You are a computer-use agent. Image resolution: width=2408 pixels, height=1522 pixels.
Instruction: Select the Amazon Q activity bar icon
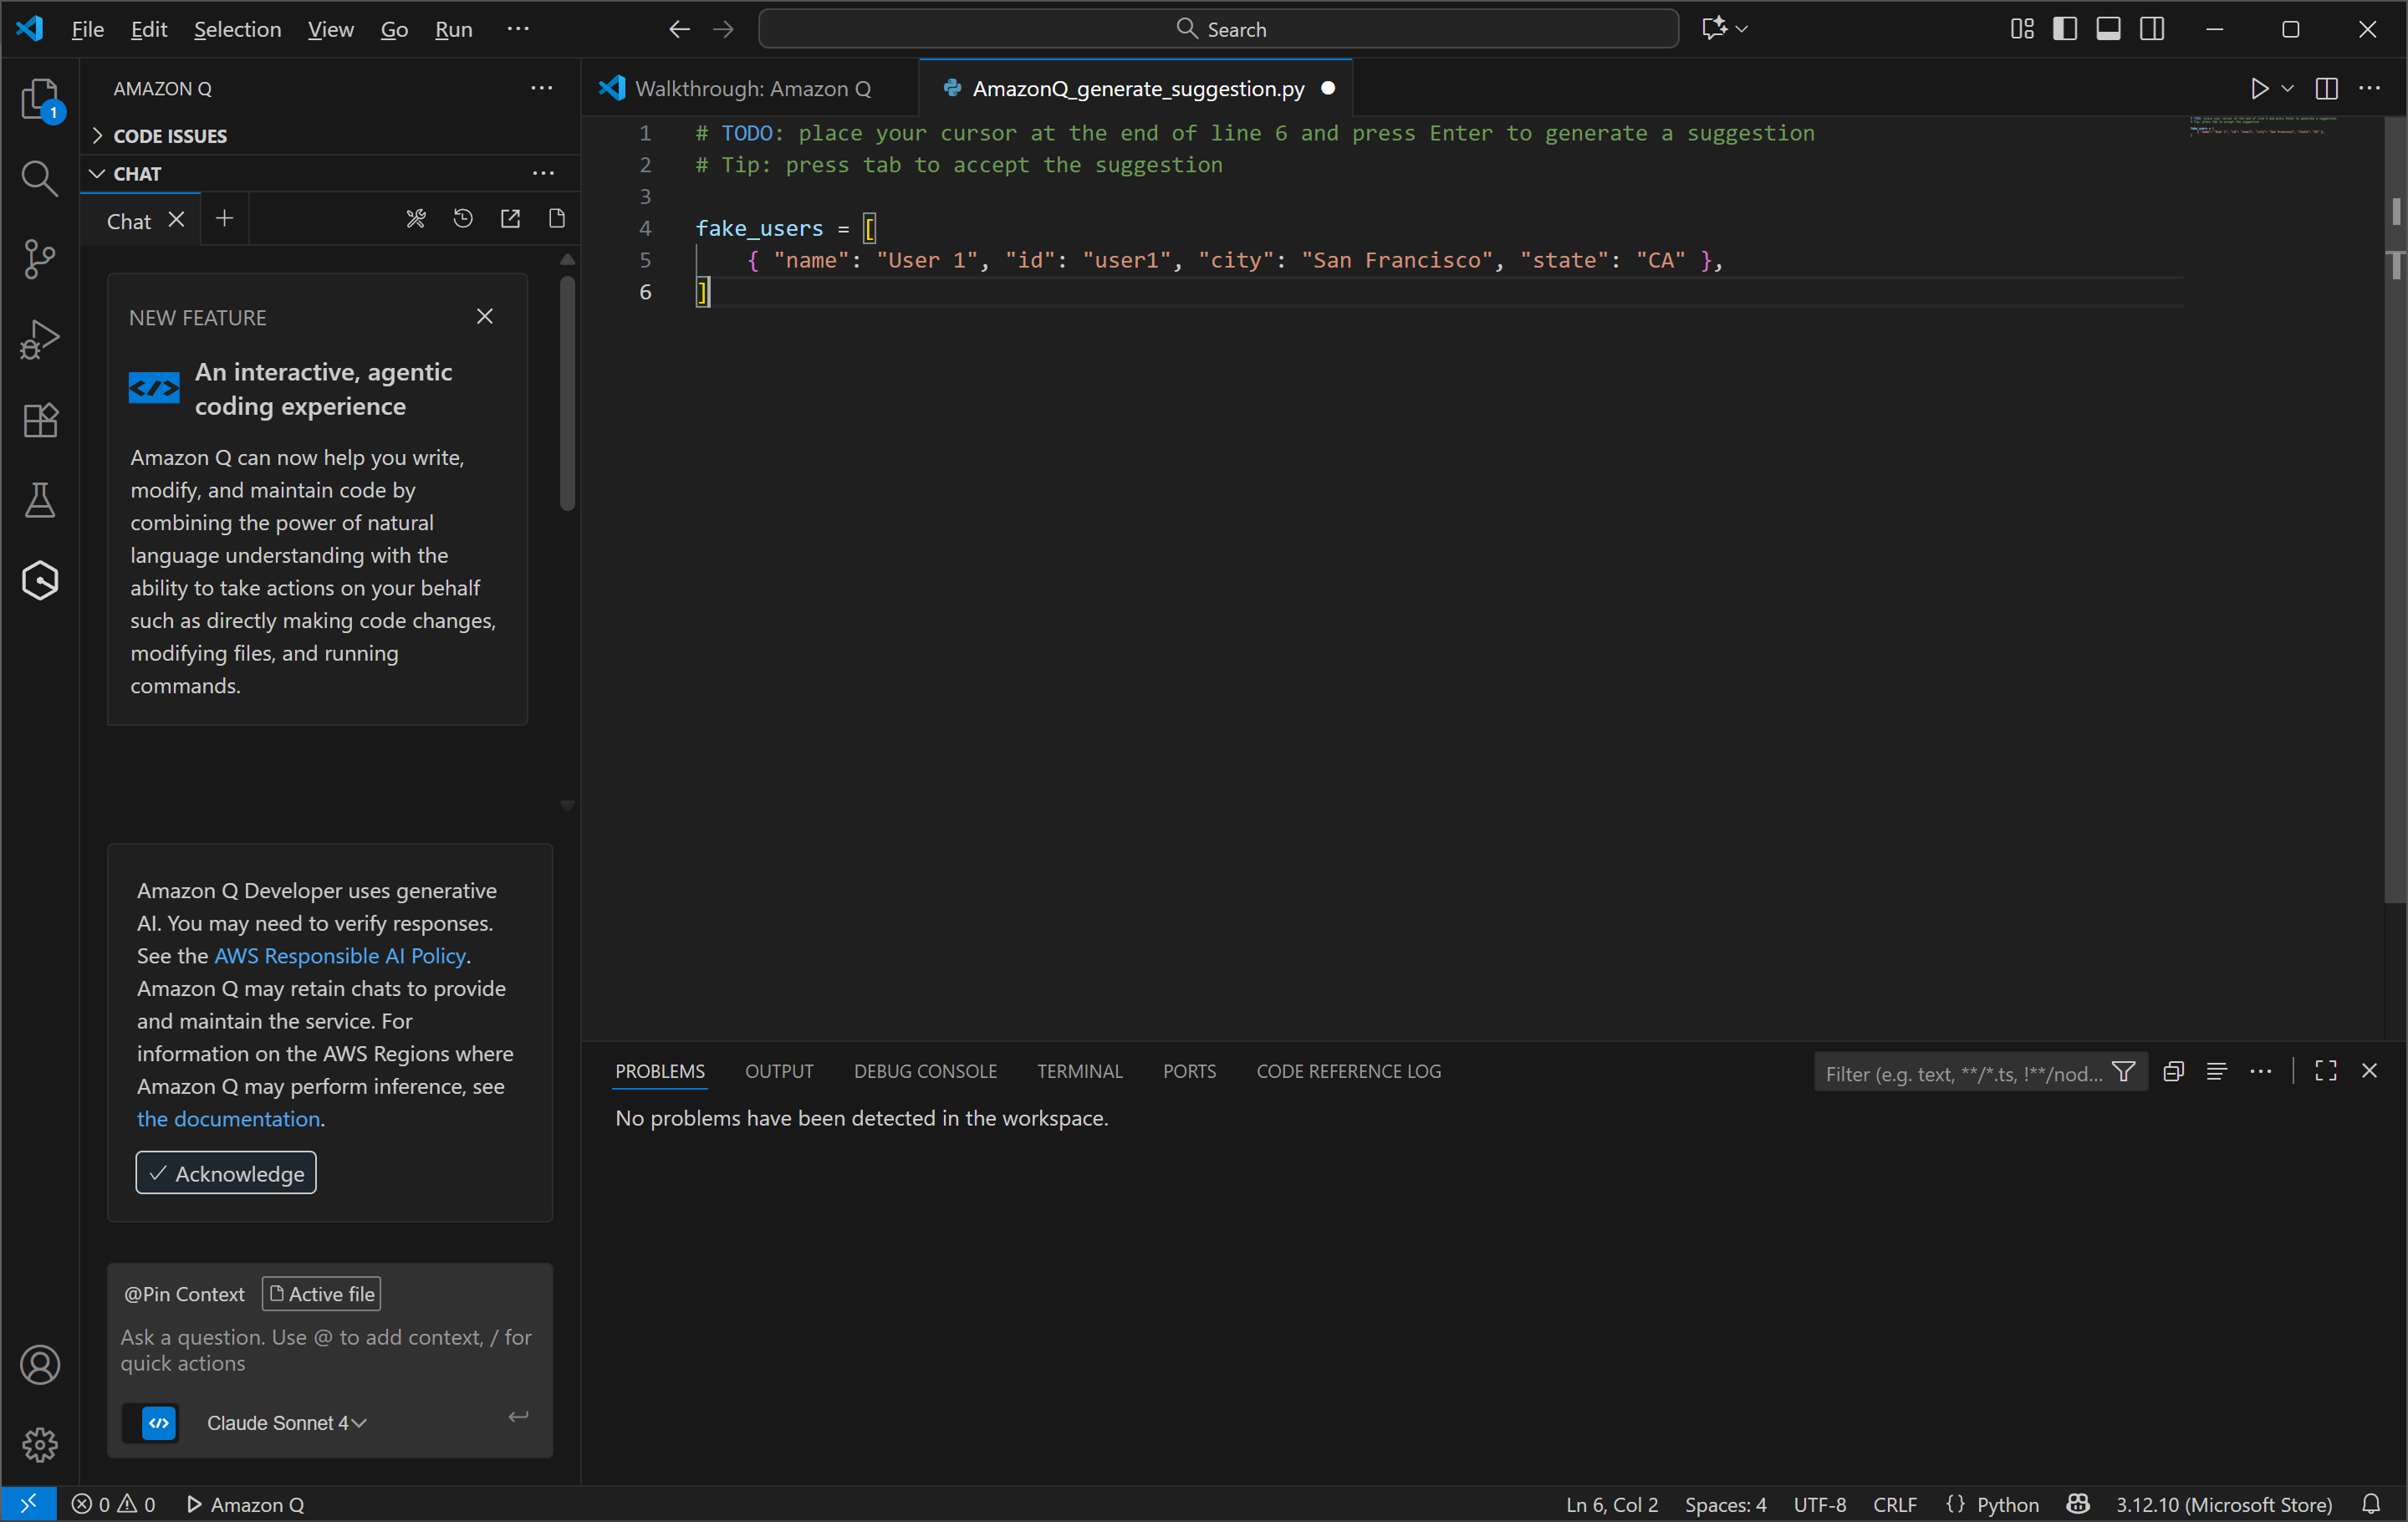coord(40,580)
